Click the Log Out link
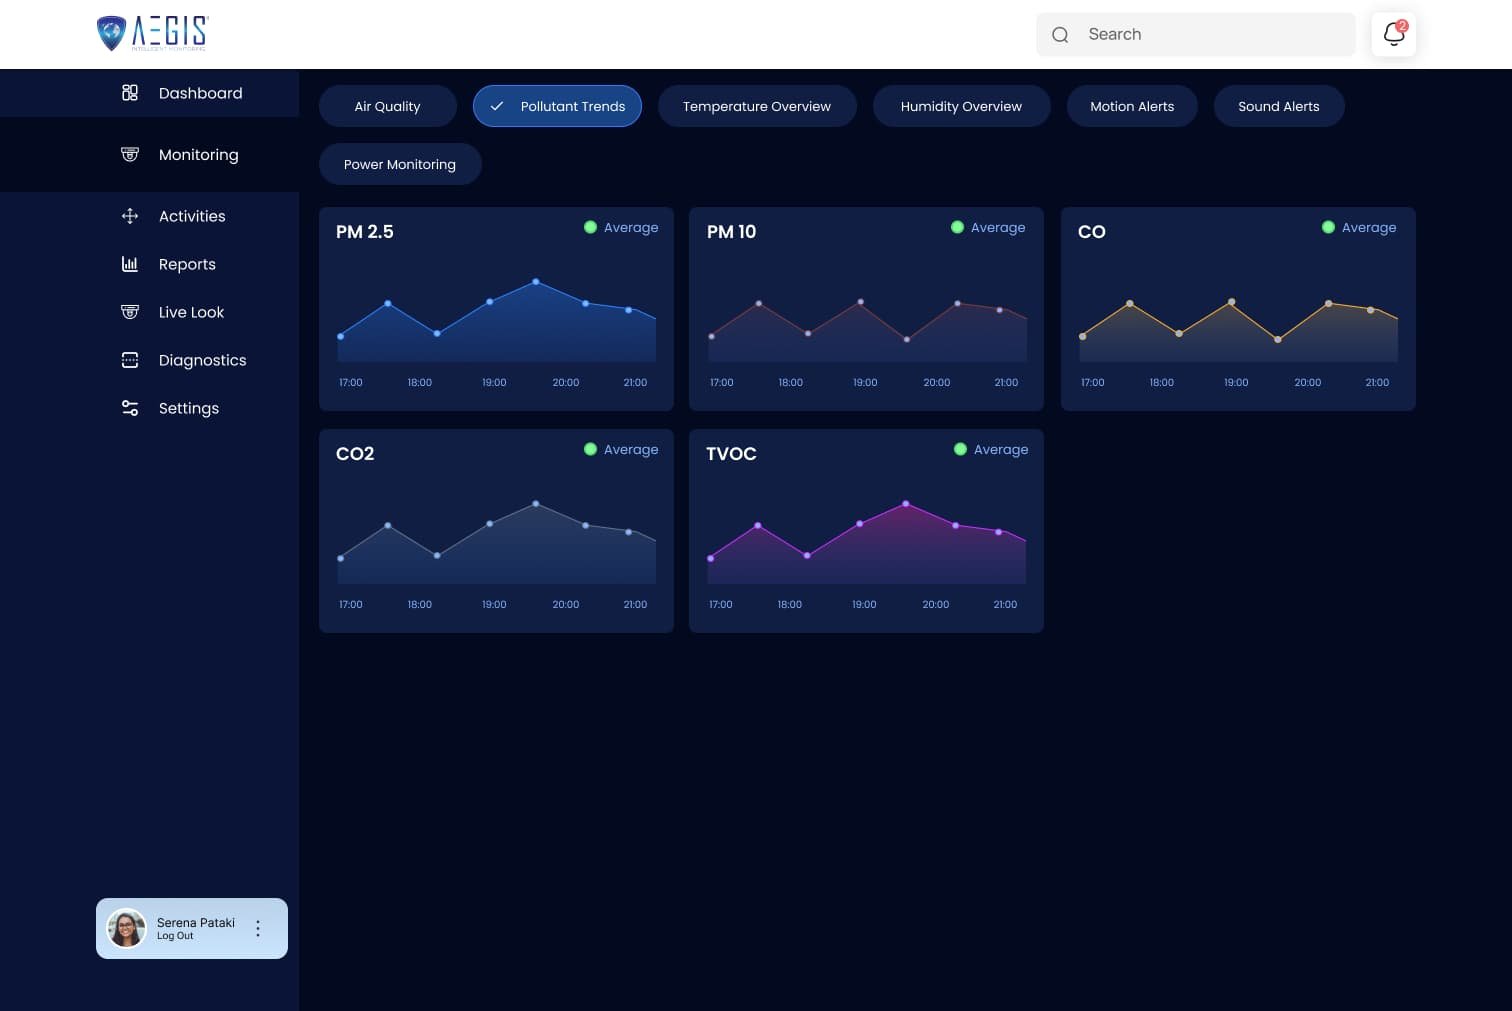1512x1011 pixels. pos(175,936)
